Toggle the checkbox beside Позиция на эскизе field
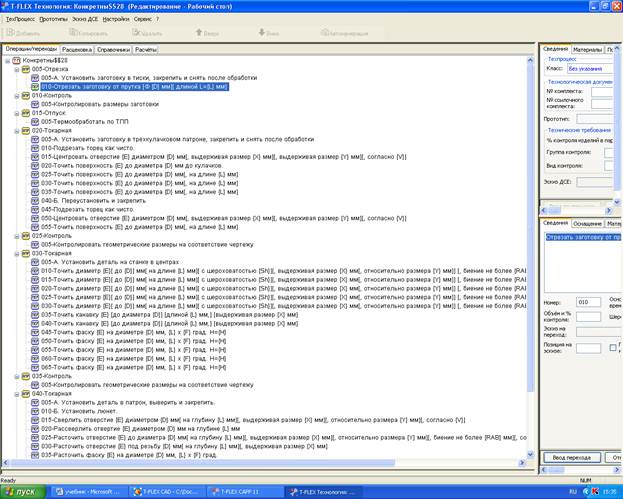 (x=613, y=348)
